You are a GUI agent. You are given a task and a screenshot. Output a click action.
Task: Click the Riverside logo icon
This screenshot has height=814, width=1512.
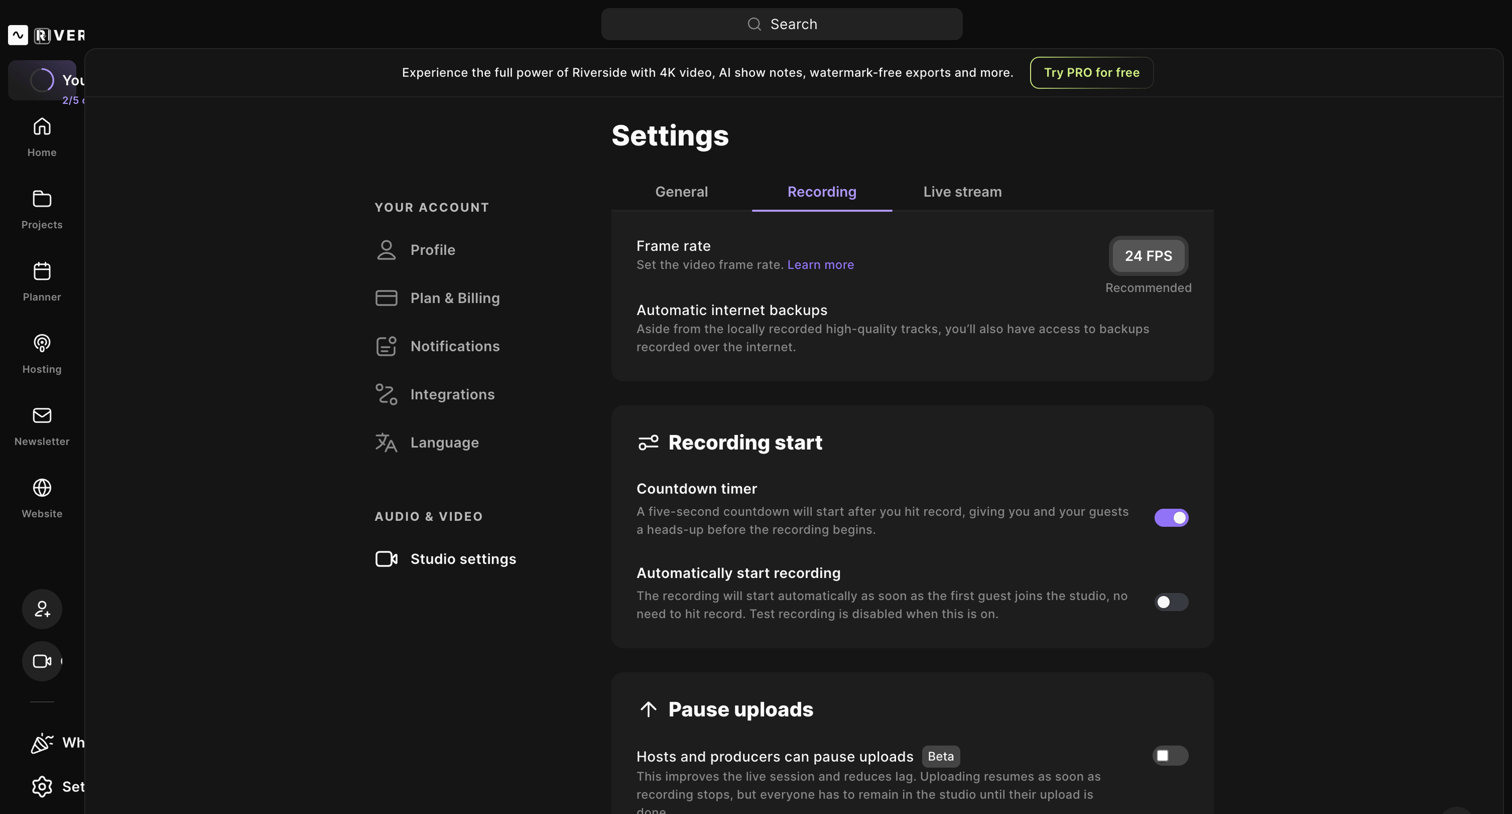(18, 35)
